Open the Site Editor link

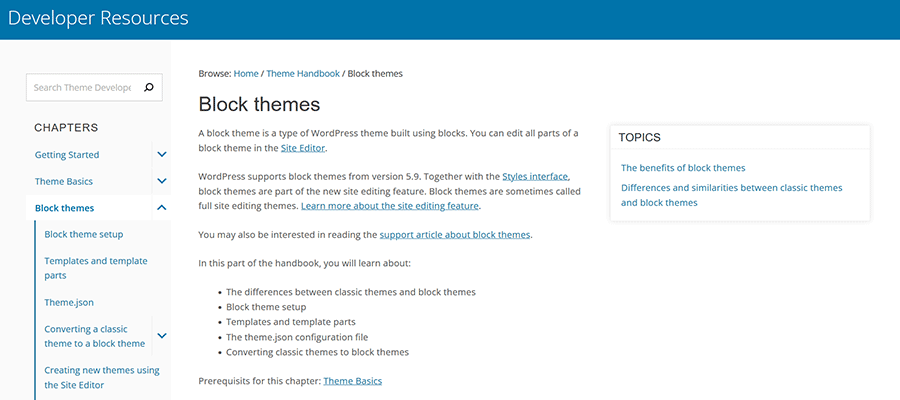coord(303,148)
